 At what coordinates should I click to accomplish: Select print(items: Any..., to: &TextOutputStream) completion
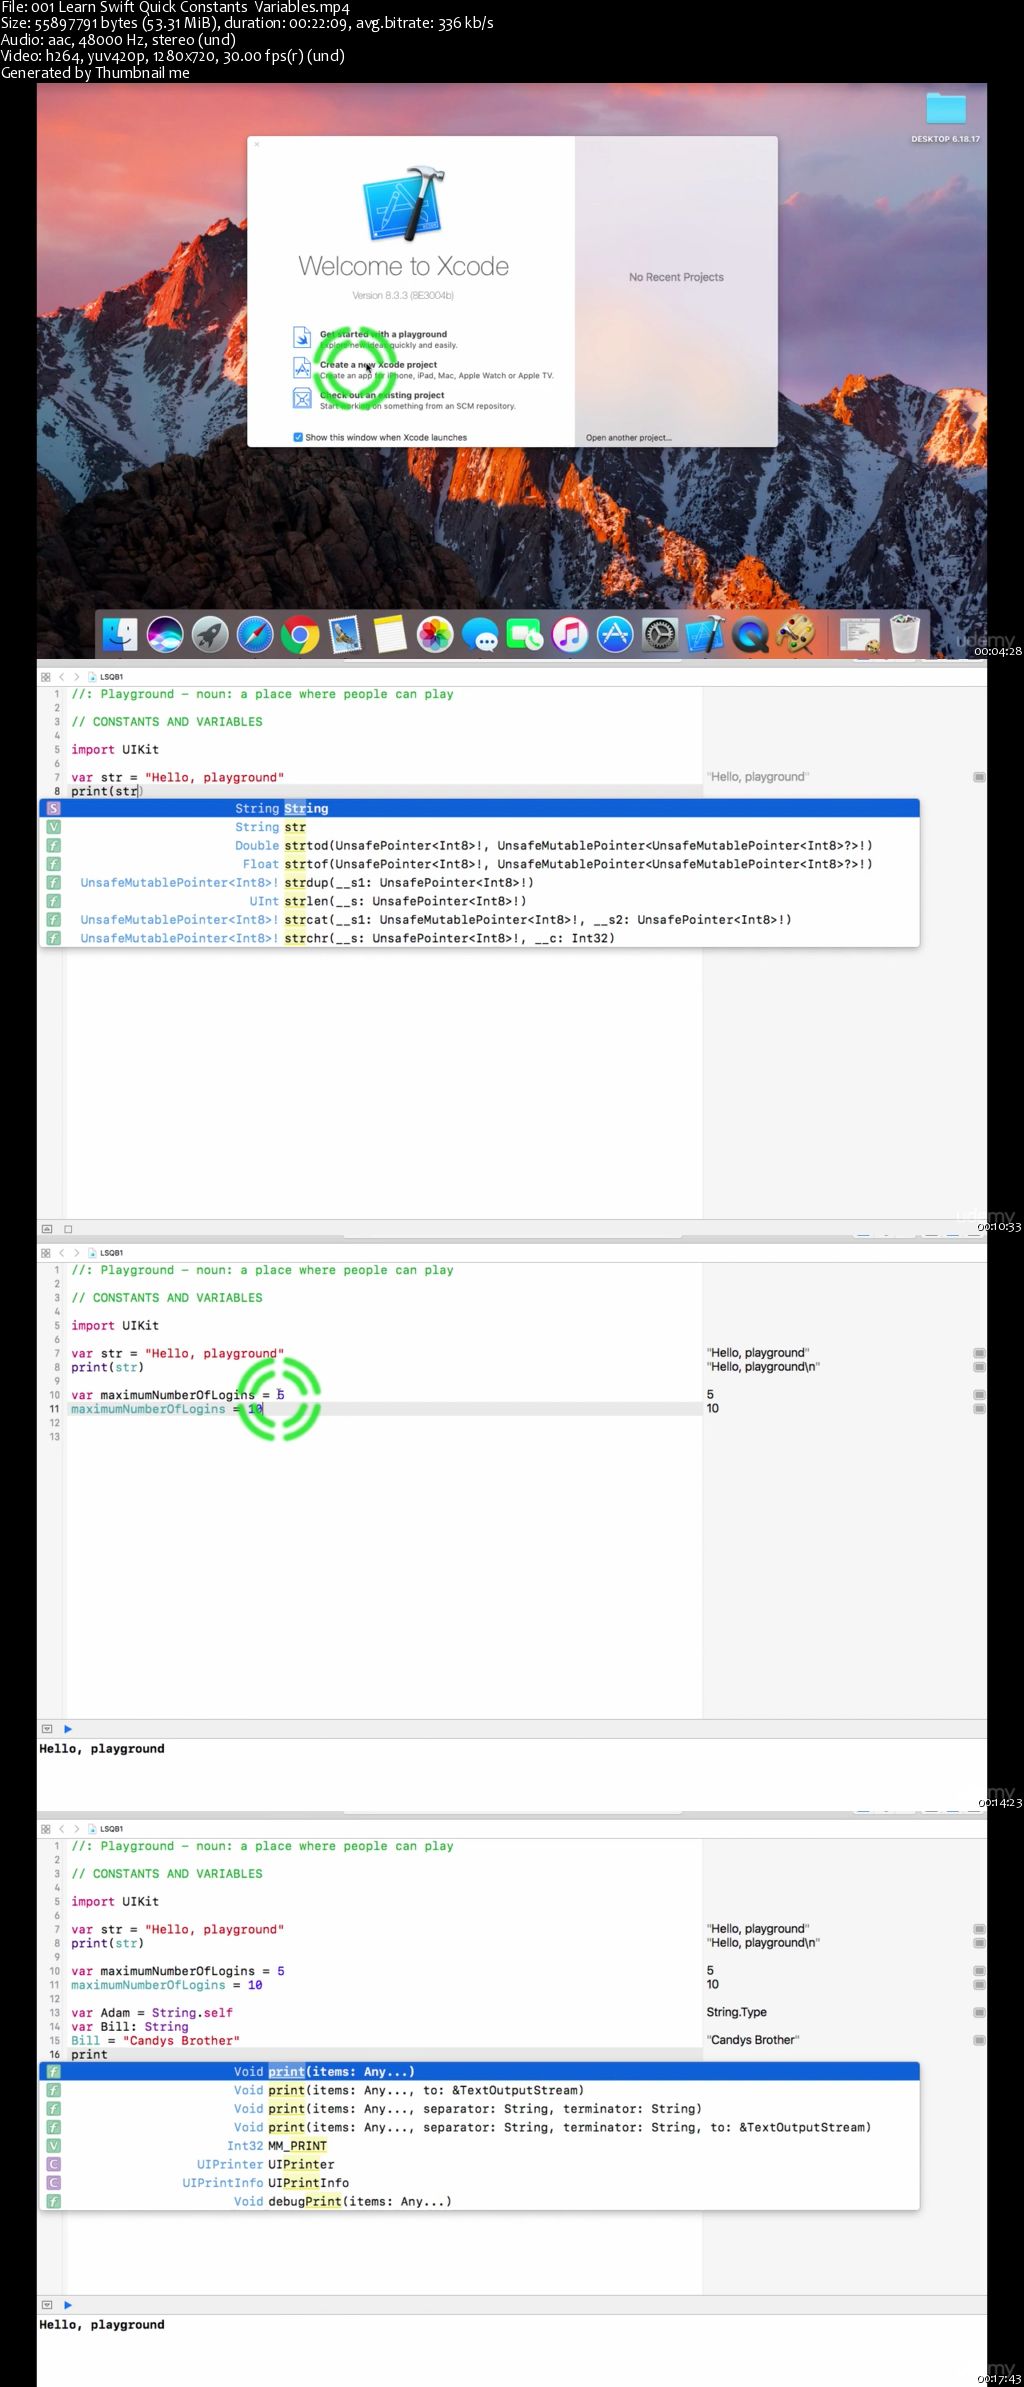[479, 2090]
